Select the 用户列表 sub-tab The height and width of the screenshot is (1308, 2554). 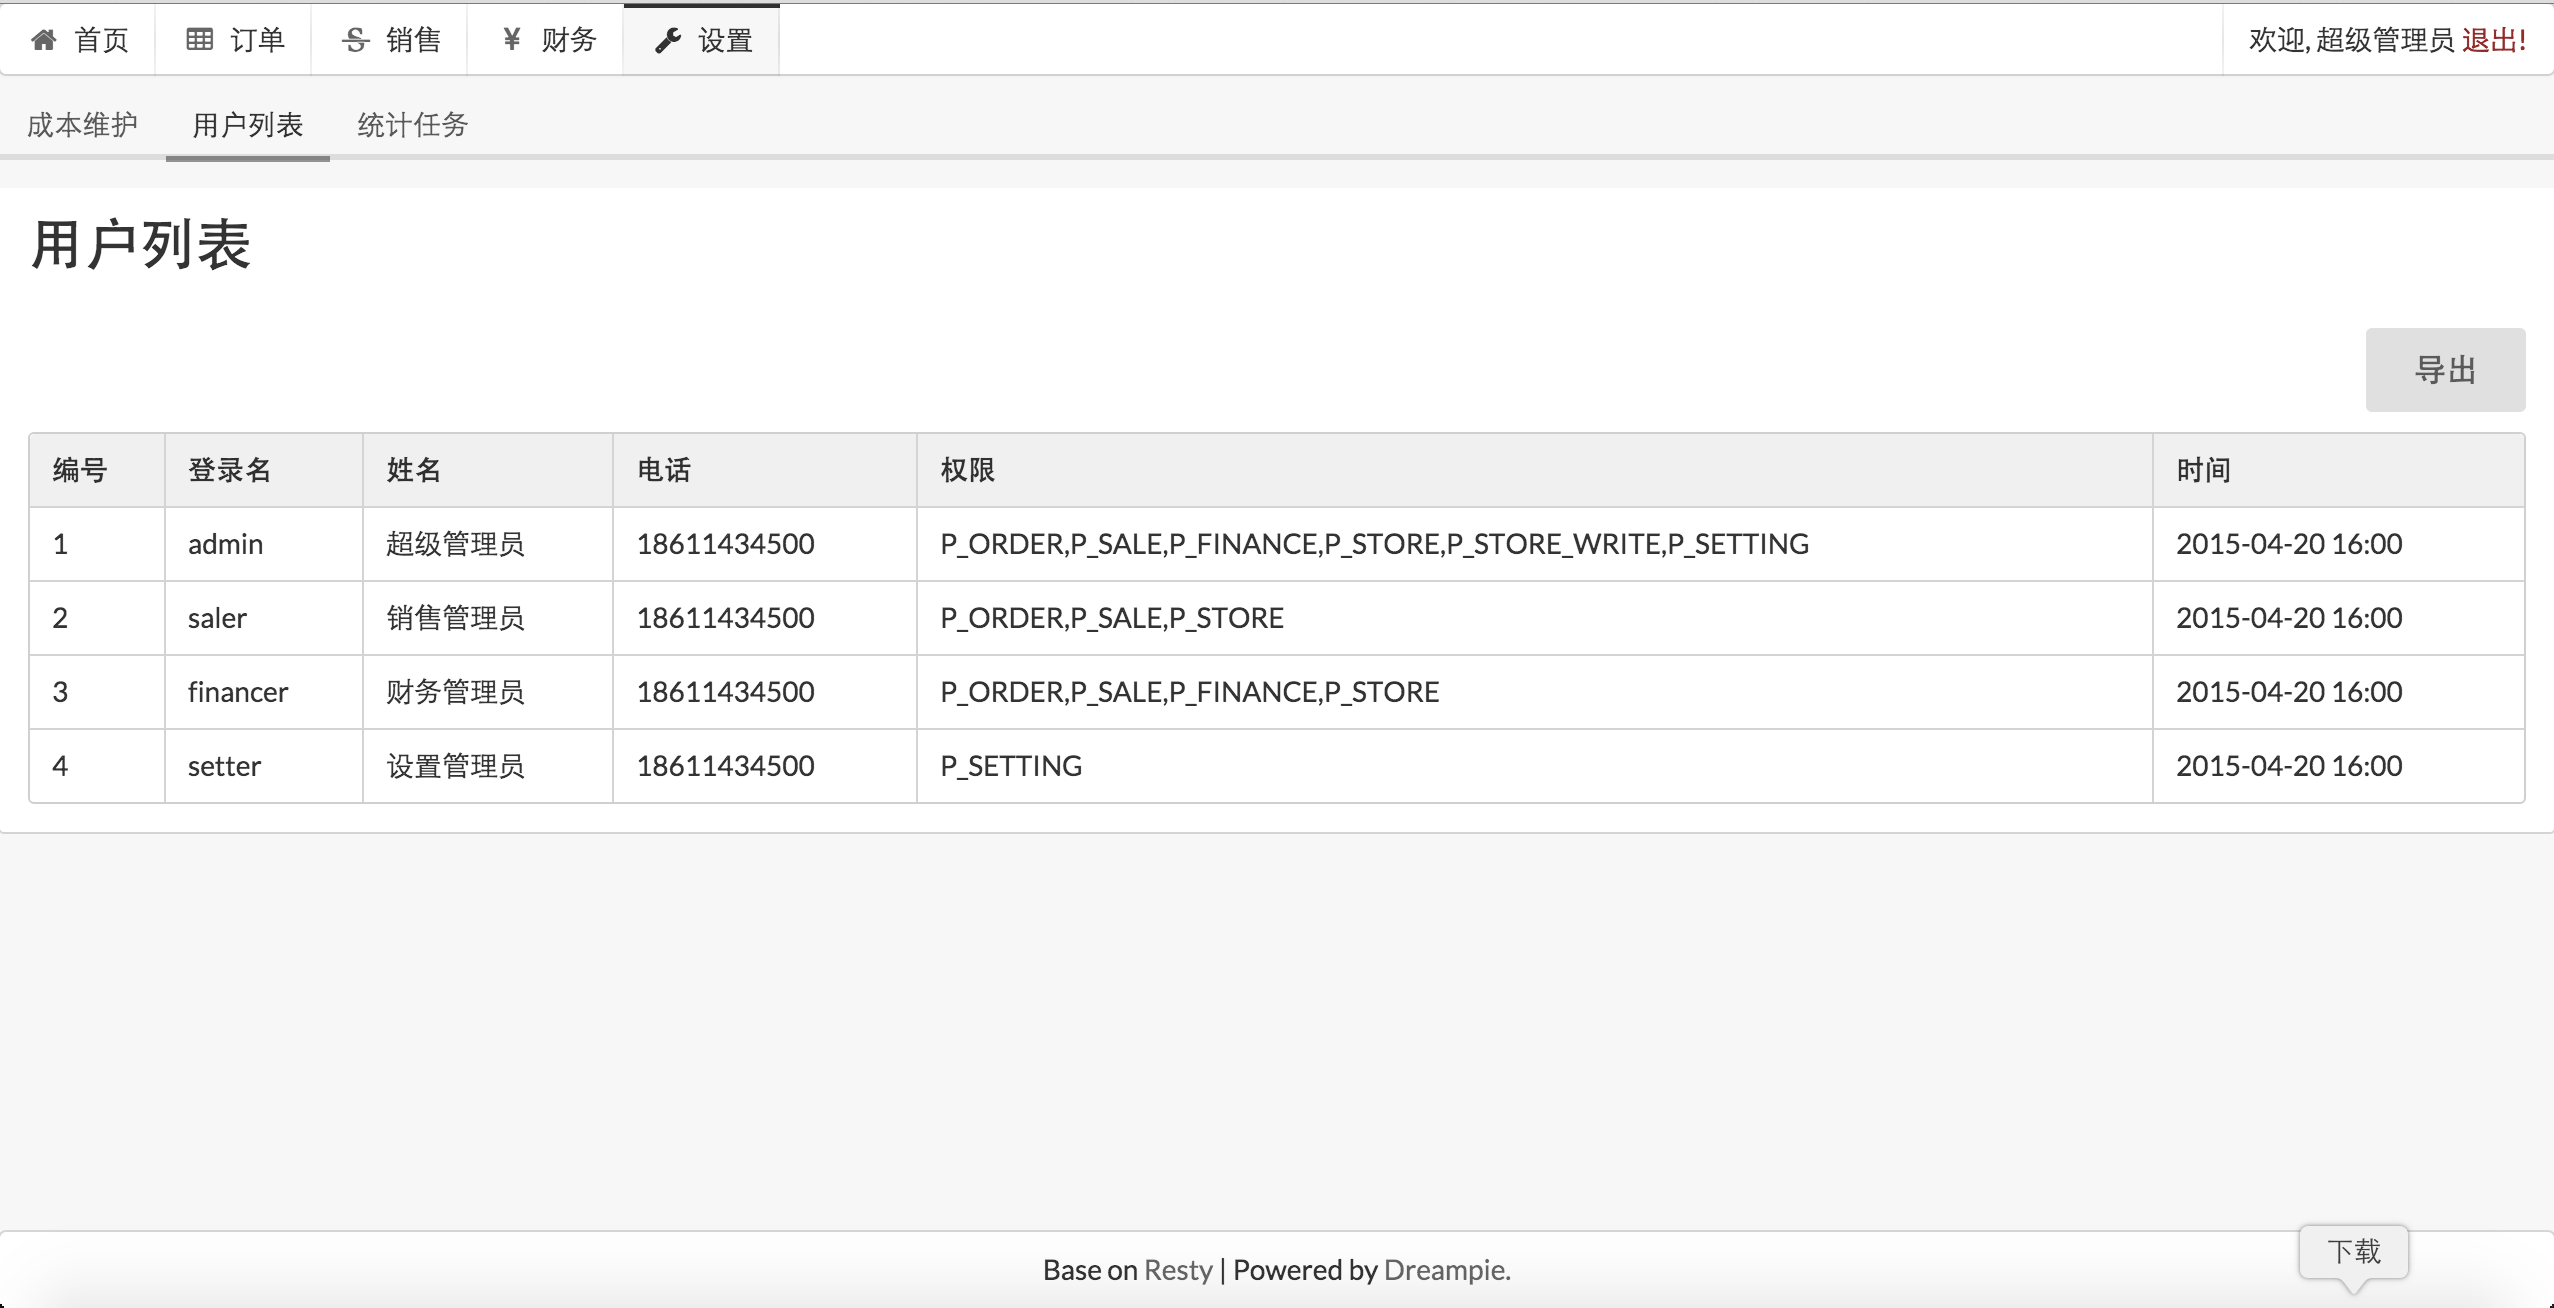(247, 125)
